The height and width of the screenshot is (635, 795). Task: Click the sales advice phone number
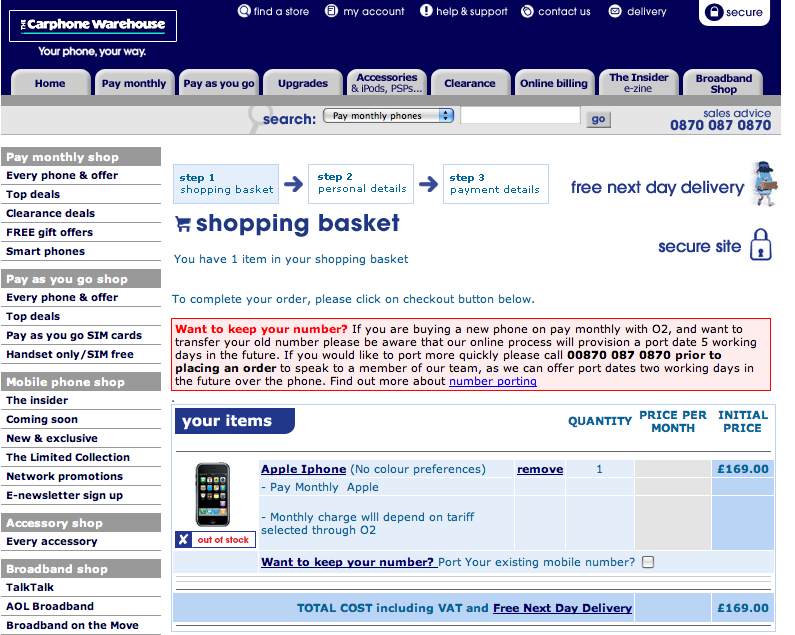(720, 125)
